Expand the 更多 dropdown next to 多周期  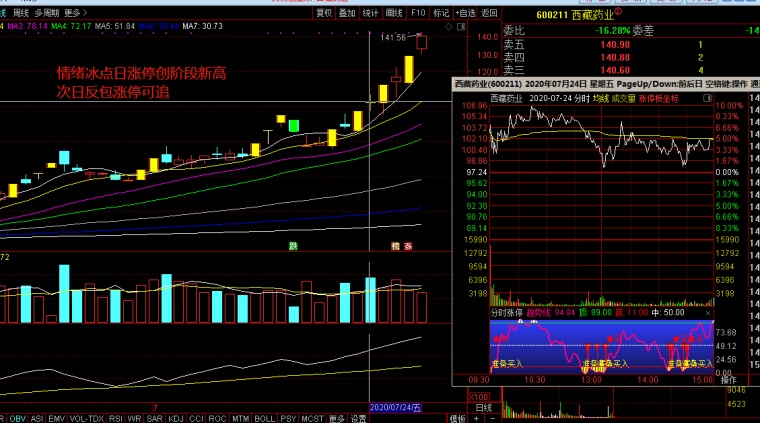point(73,14)
